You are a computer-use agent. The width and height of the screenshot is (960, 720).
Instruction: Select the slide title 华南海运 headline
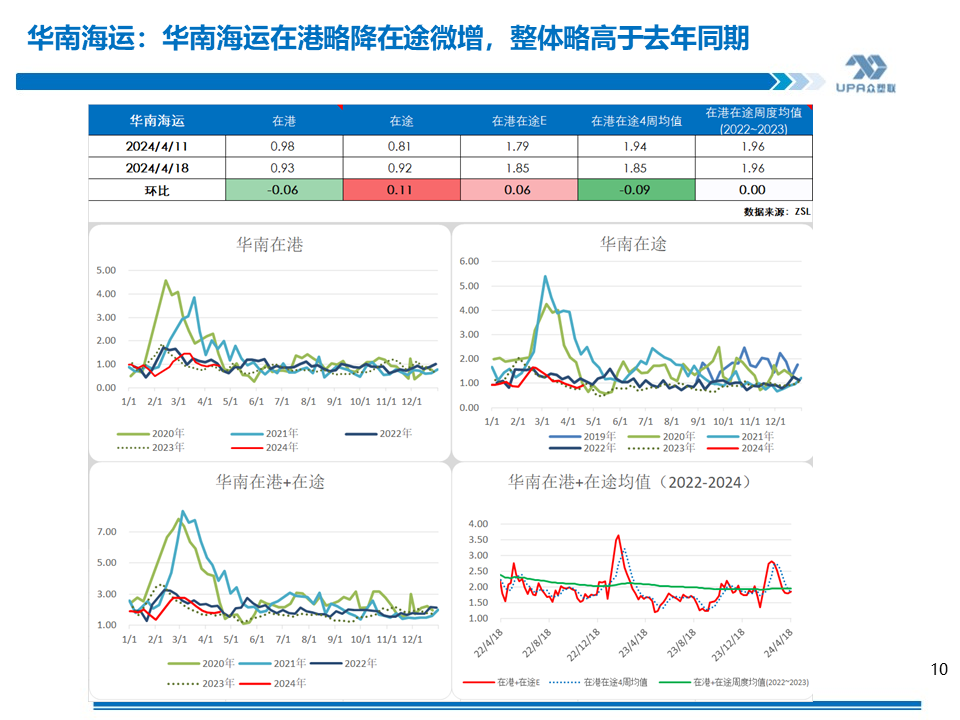tap(388, 38)
